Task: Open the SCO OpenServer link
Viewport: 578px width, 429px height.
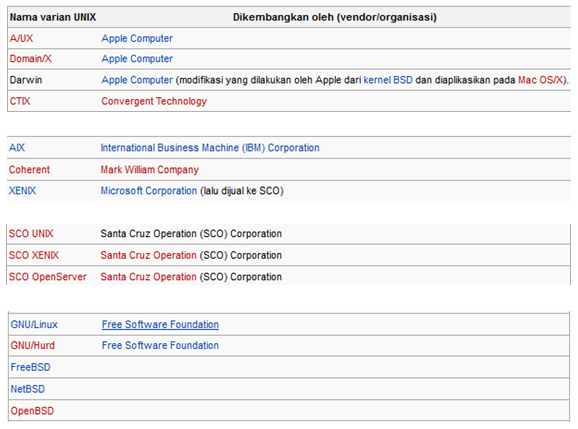Action: tap(48, 277)
